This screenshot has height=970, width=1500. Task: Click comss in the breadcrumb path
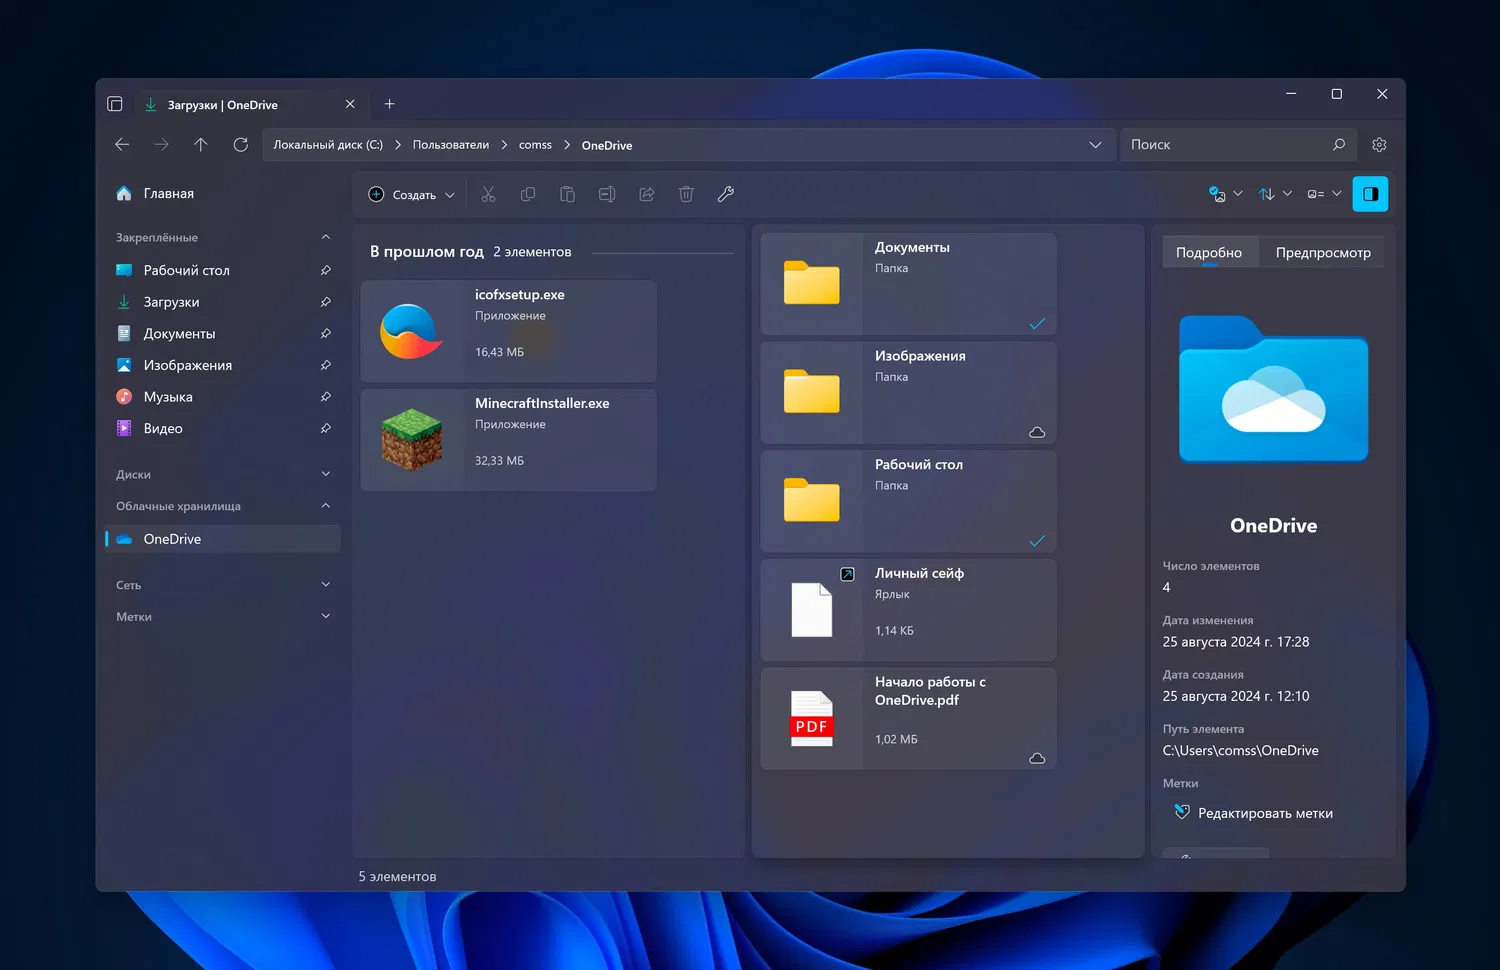click(535, 145)
